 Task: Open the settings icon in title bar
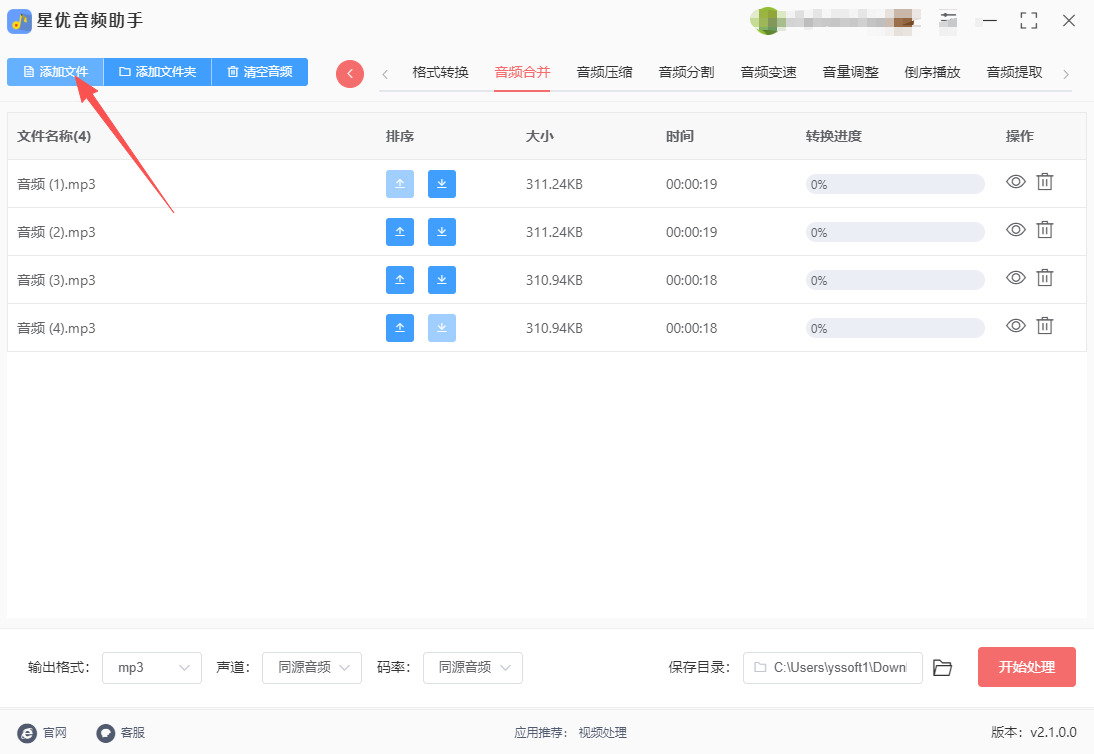948,20
